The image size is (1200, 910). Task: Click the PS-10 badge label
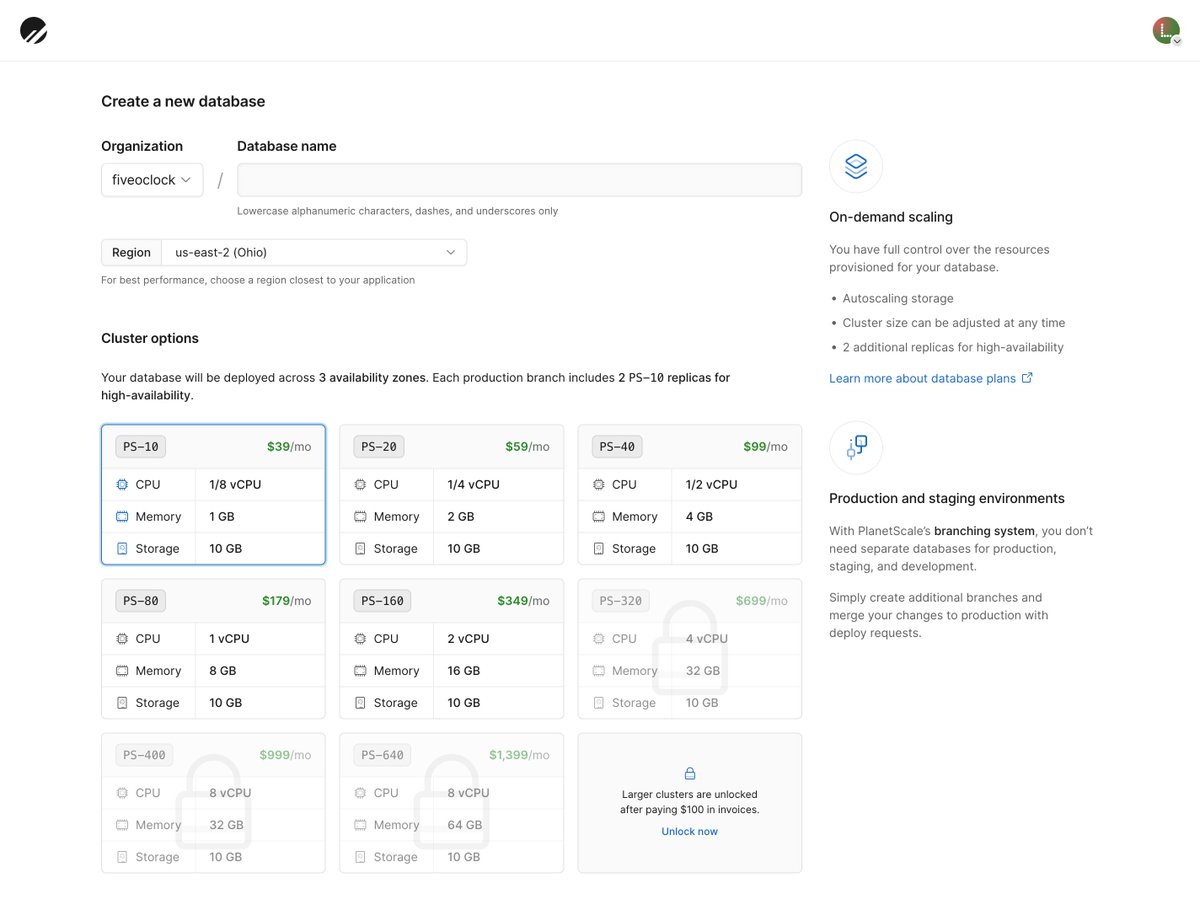coord(140,447)
